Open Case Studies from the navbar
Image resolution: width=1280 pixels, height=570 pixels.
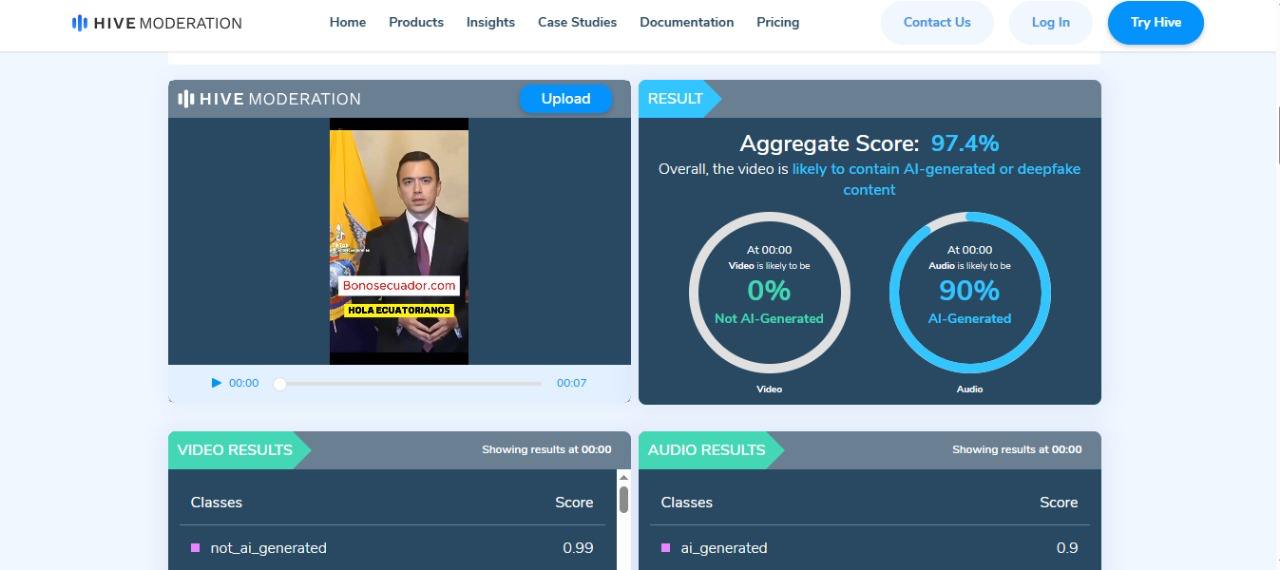(x=577, y=22)
